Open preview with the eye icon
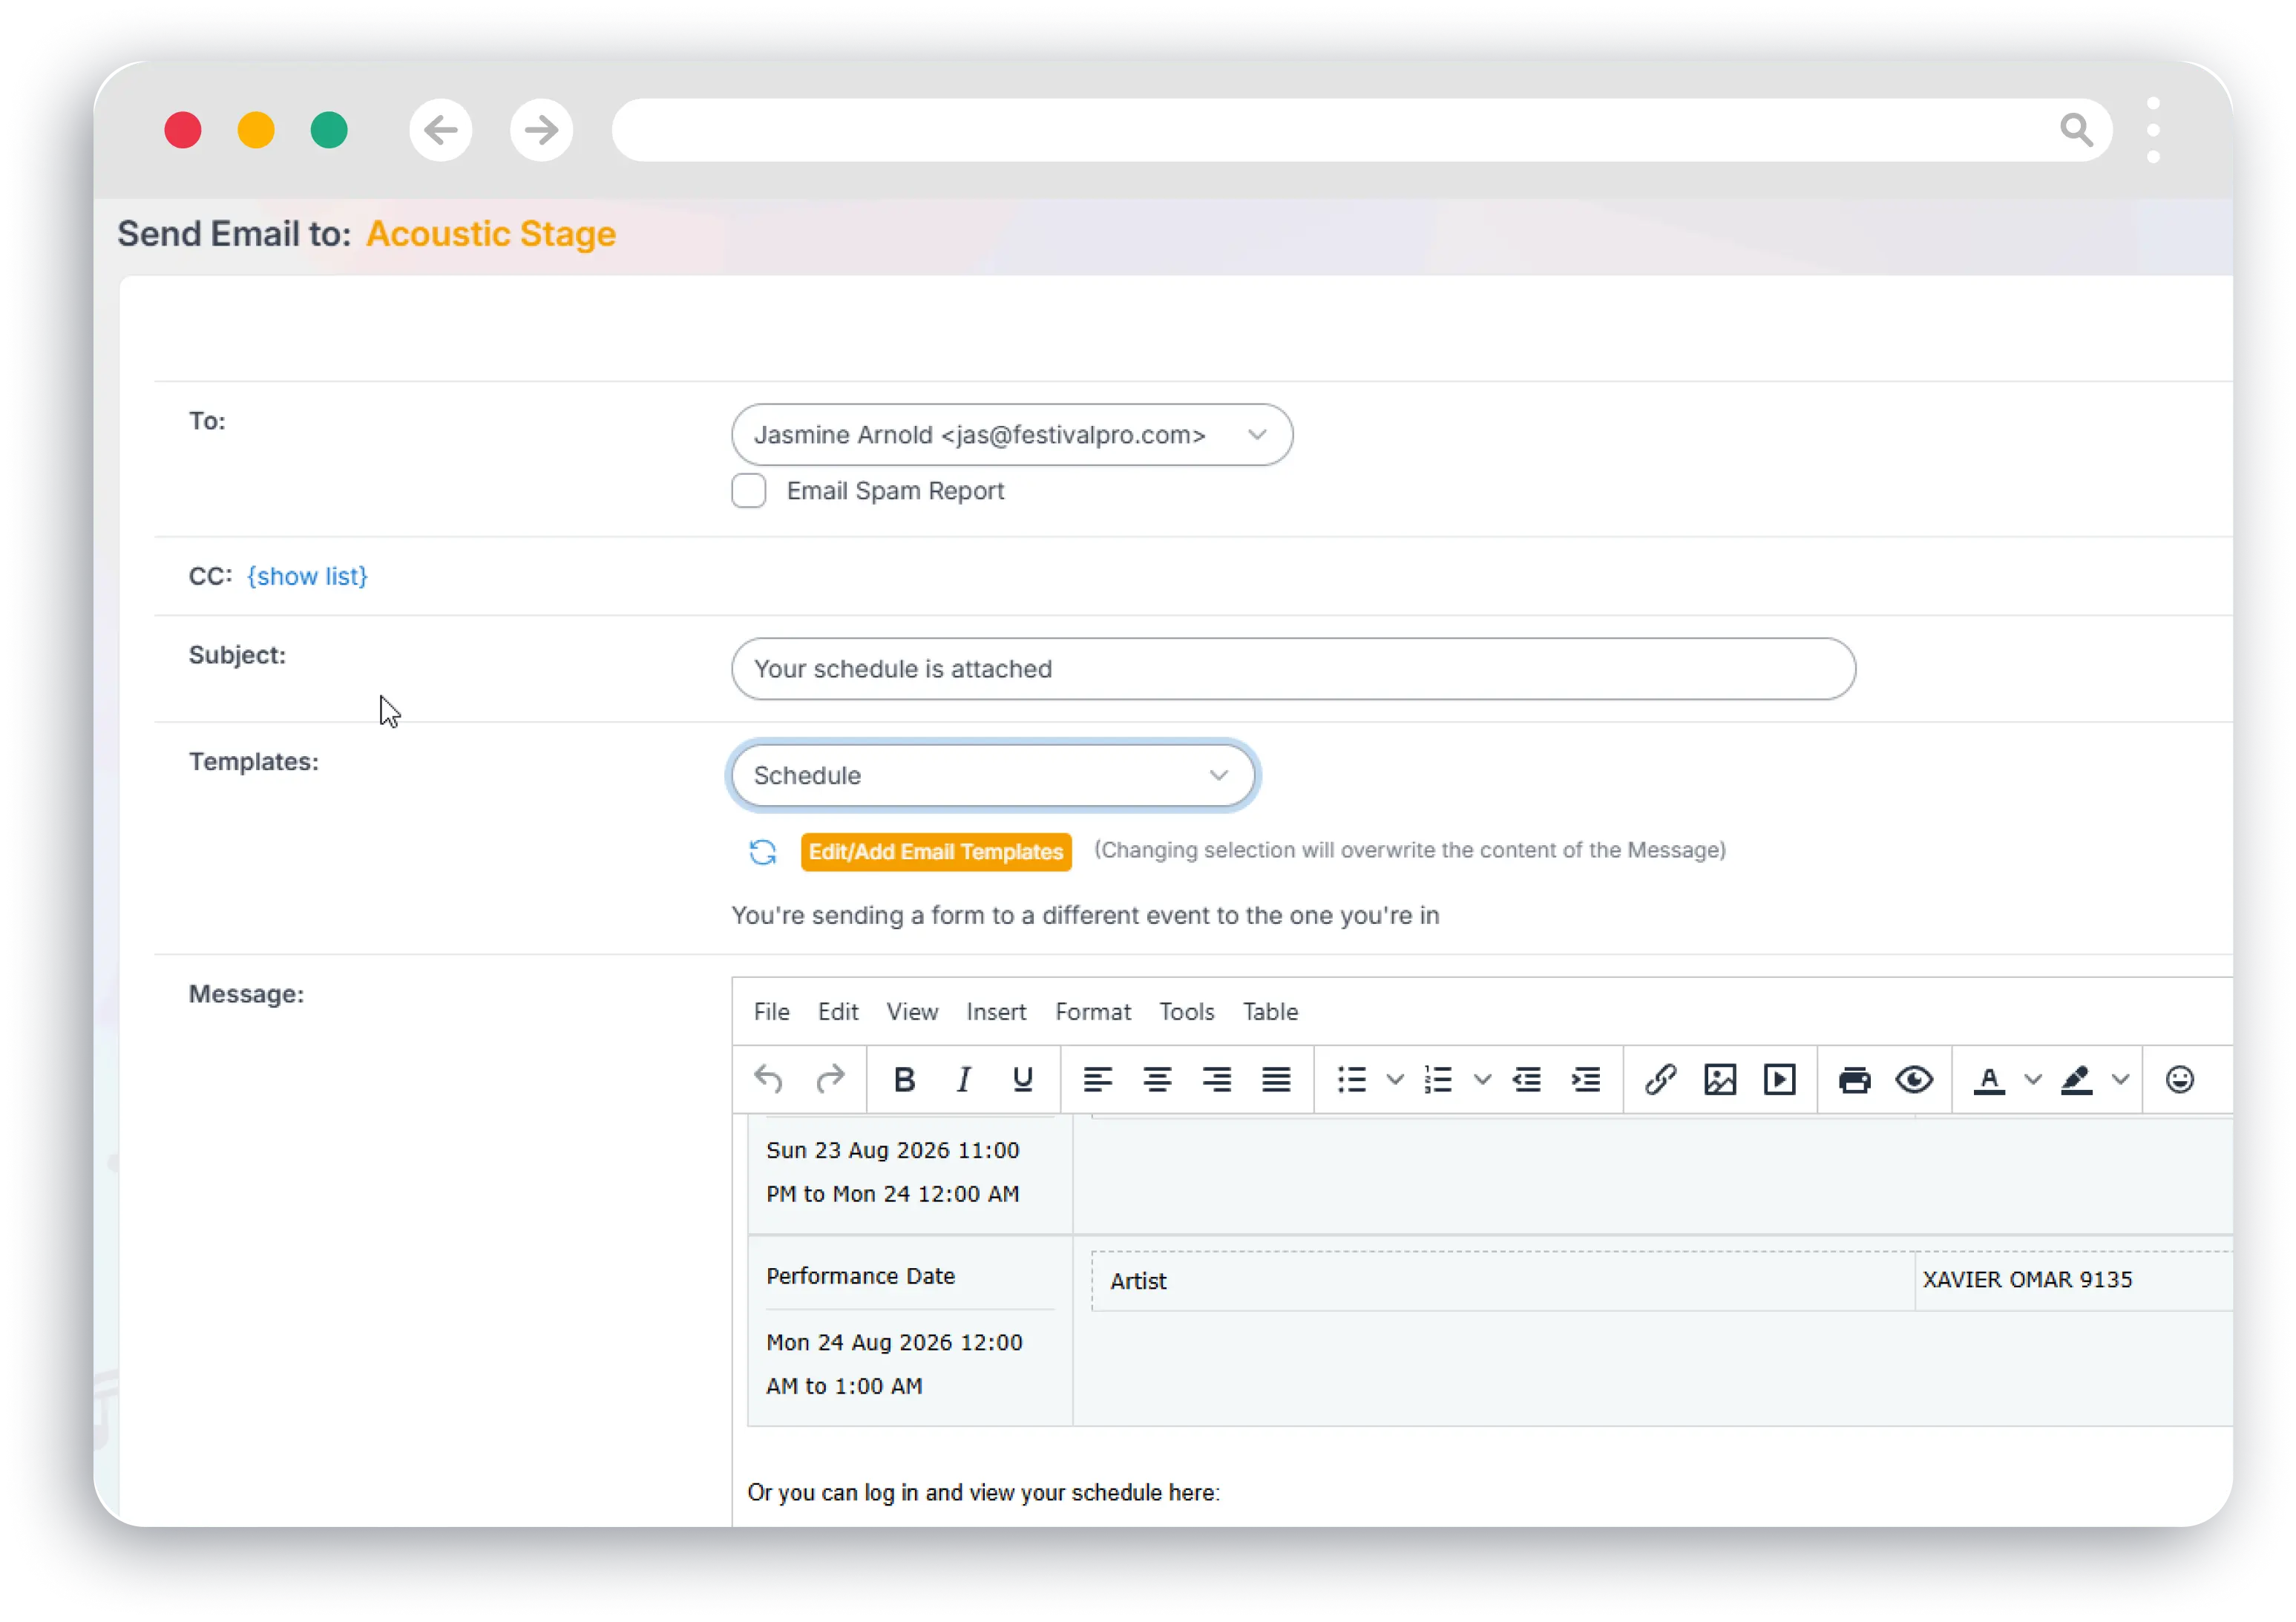 (1914, 1079)
